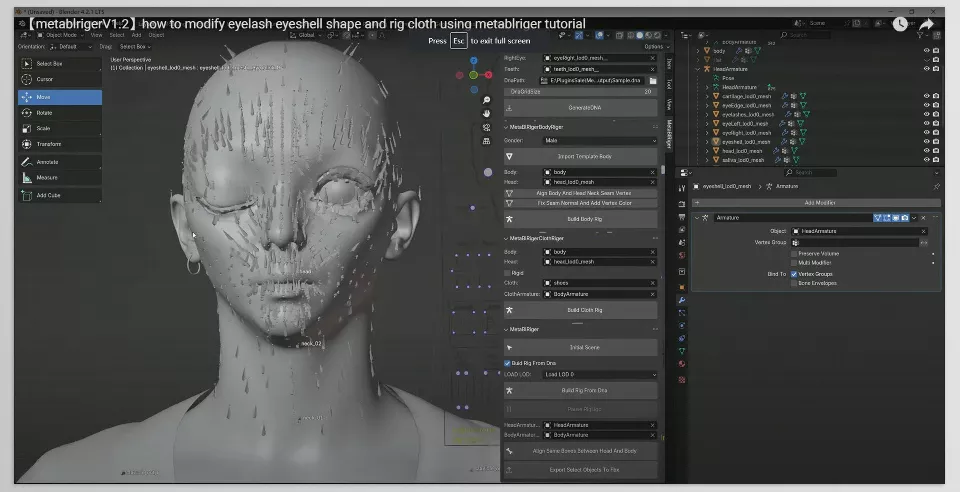Disable rendering for body camera icon
This screenshot has height=492, width=960.
pyautogui.click(x=936, y=51)
